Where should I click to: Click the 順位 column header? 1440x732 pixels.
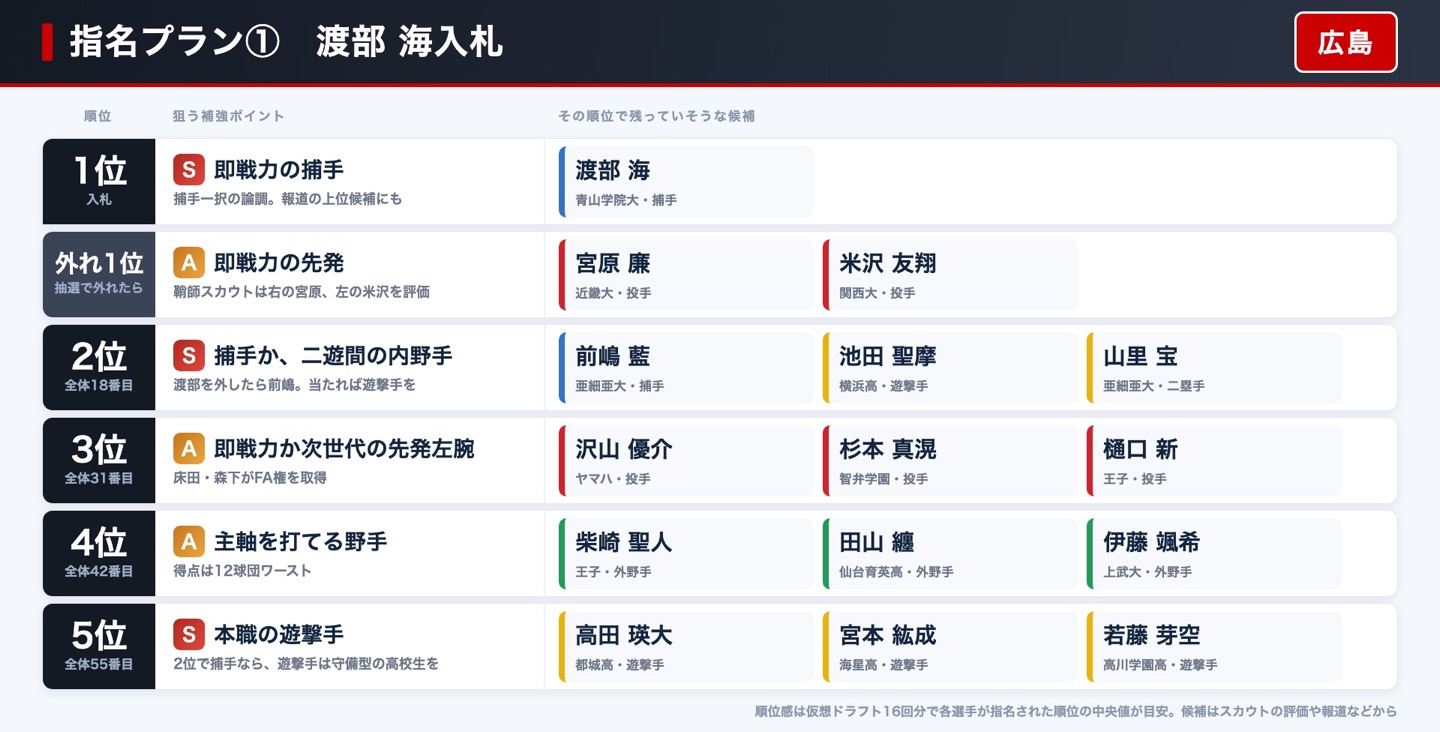(x=98, y=117)
